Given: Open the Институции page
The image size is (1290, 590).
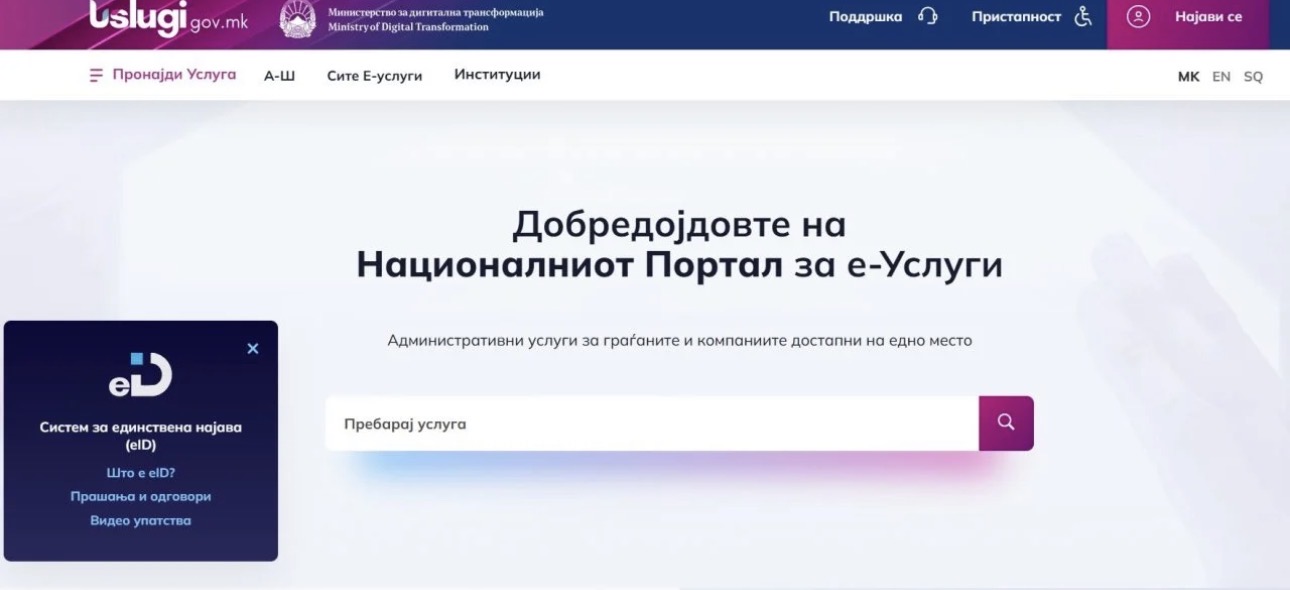Looking at the screenshot, I should [497, 75].
